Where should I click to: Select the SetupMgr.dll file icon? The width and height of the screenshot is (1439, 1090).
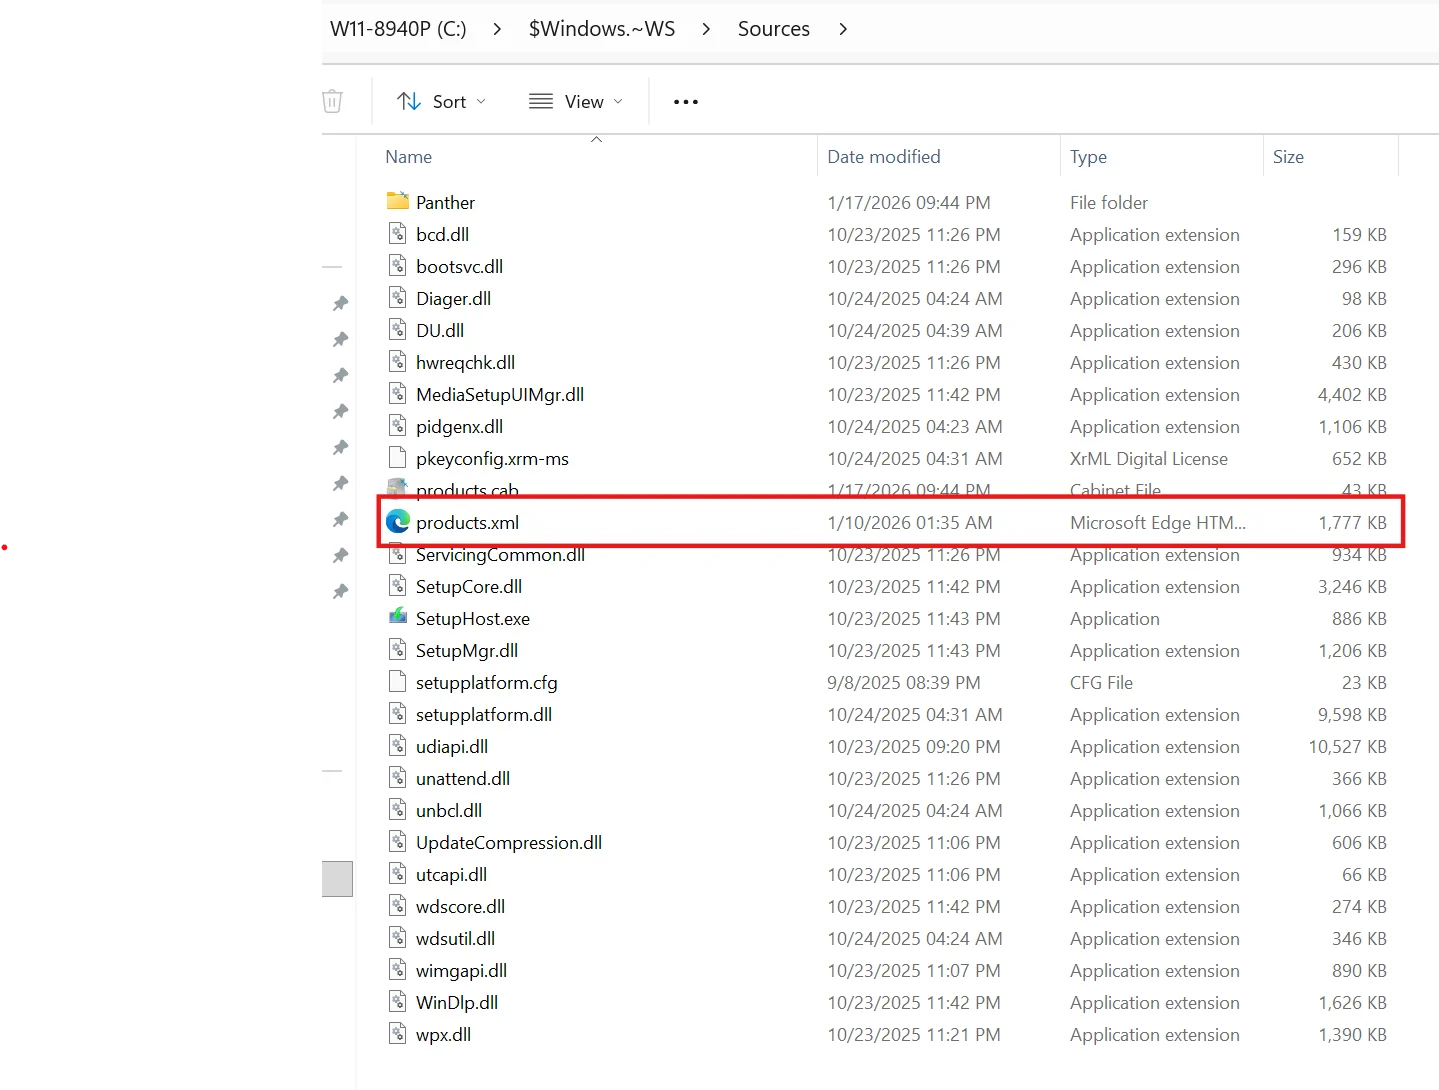pos(398,650)
